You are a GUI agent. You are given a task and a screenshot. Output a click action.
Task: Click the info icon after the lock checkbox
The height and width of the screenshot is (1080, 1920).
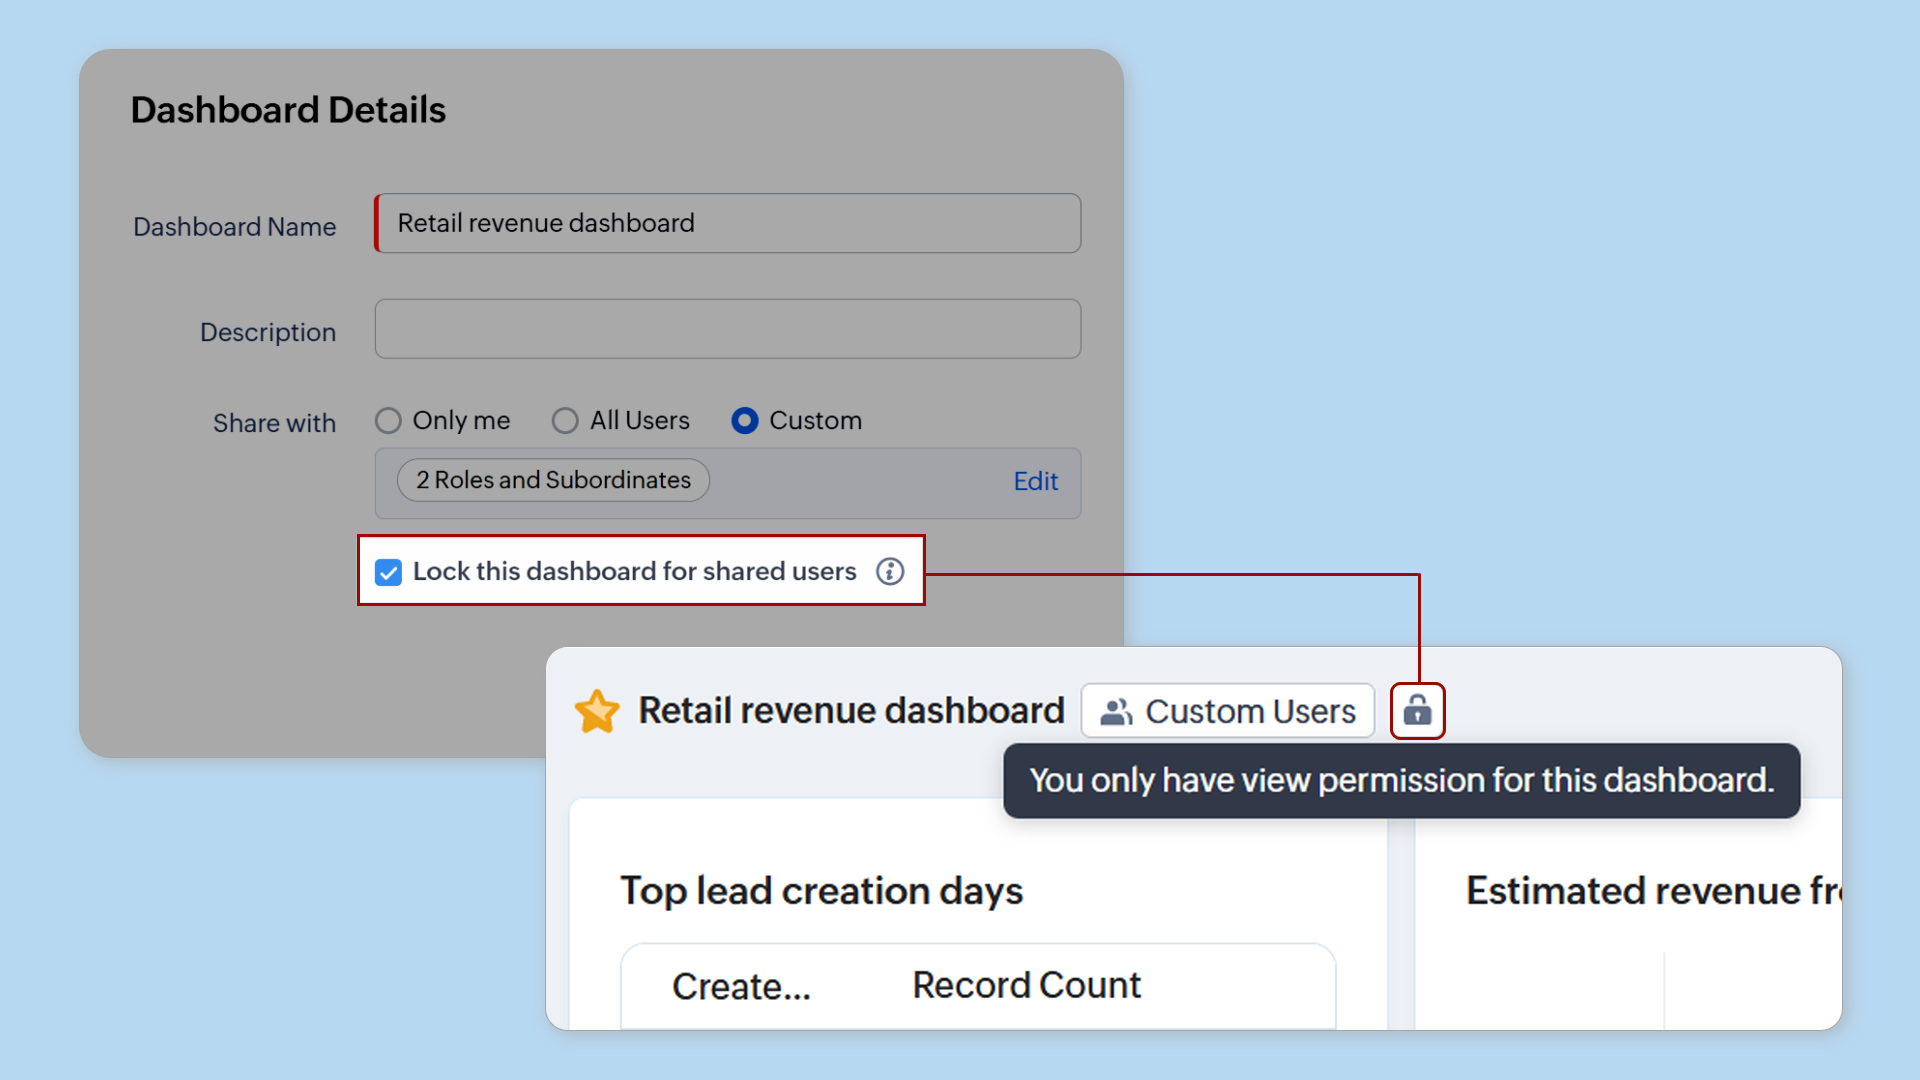tap(890, 572)
